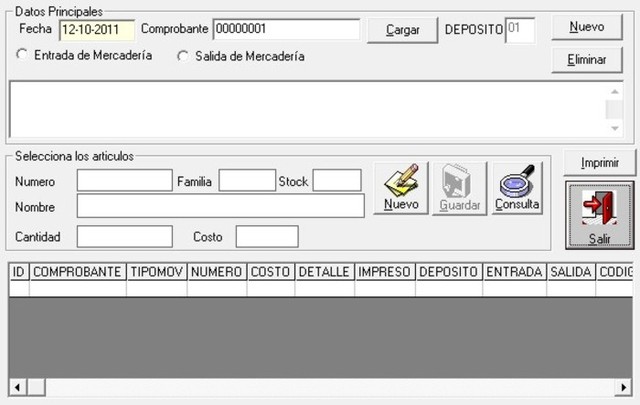Focus the Fecha date field
The image size is (640, 405).
click(97, 30)
